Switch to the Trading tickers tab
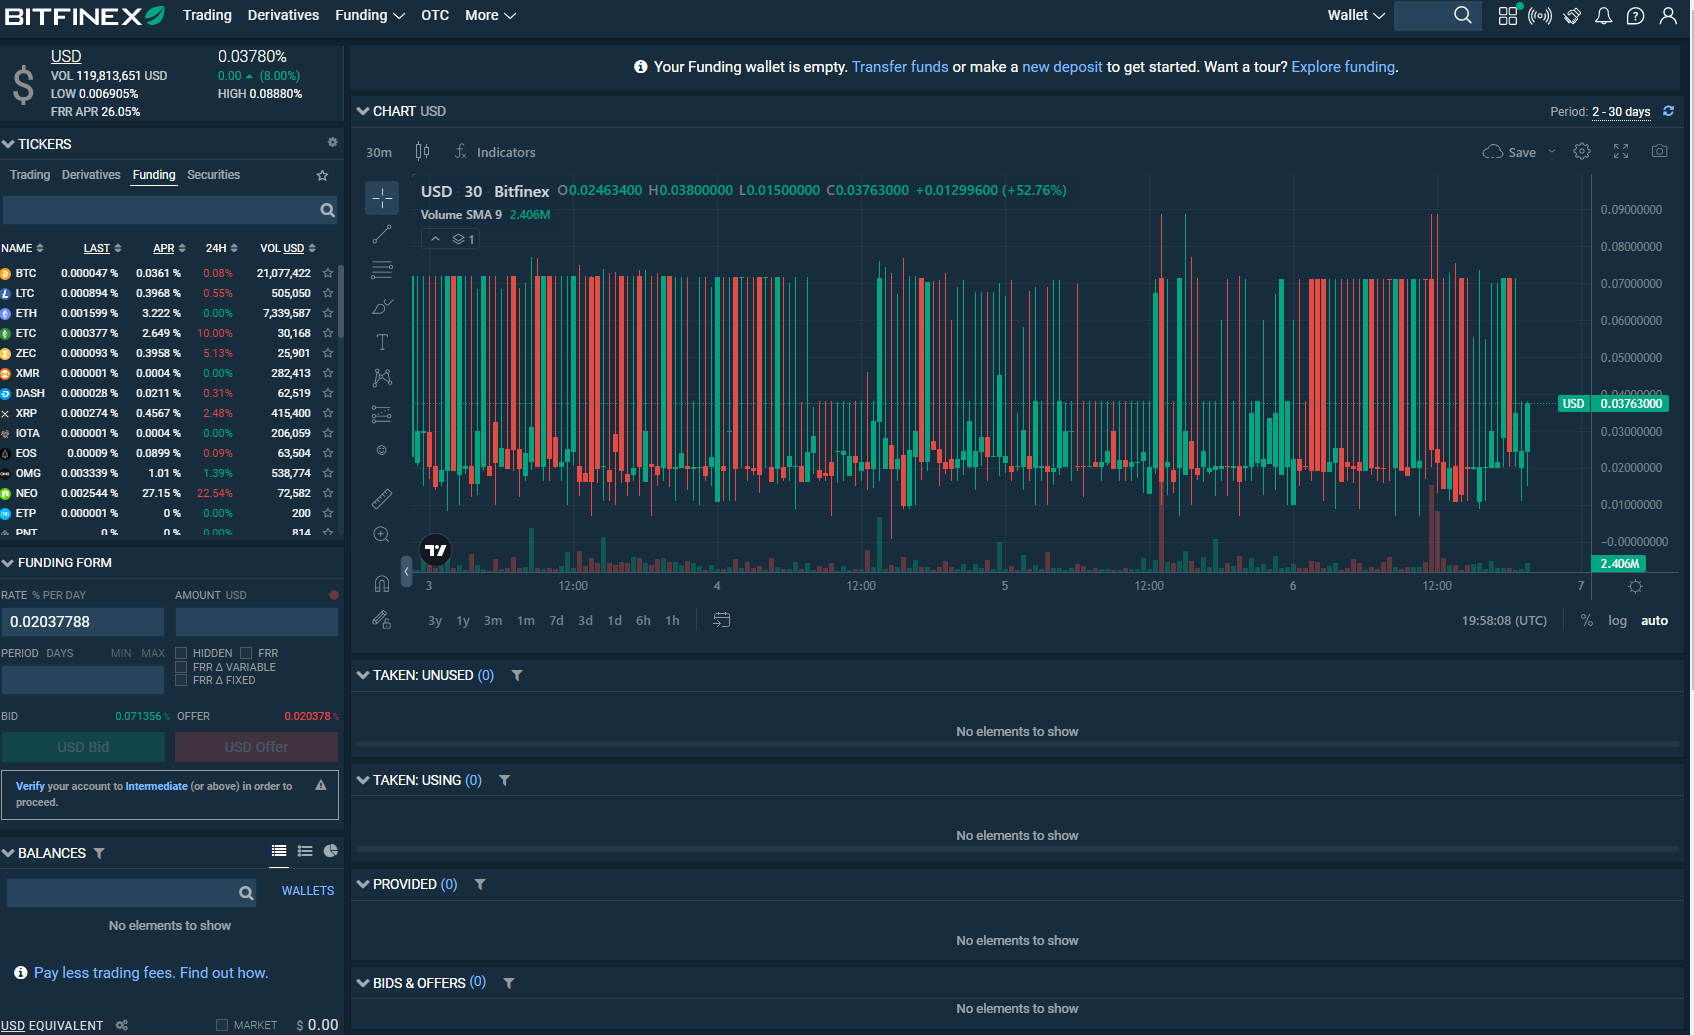1694x1035 pixels. [x=30, y=175]
